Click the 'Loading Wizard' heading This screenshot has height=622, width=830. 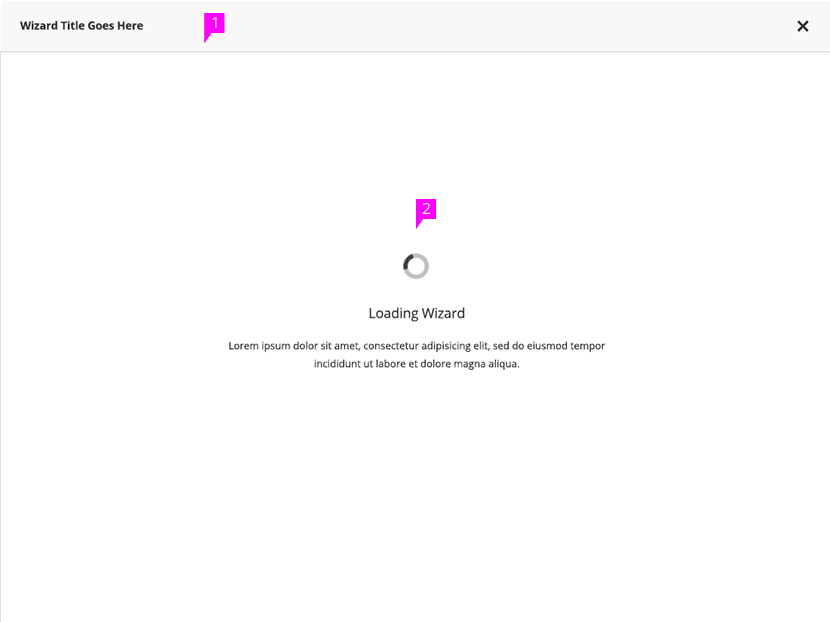point(416,313)
